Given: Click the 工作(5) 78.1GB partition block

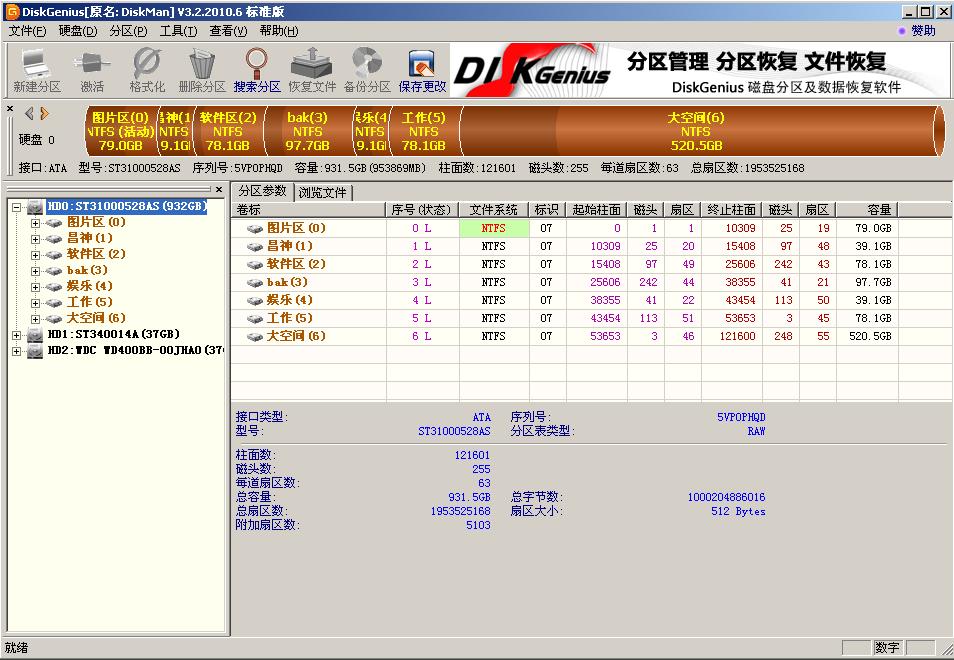Looking at the screenshot, I should (423, 131).
